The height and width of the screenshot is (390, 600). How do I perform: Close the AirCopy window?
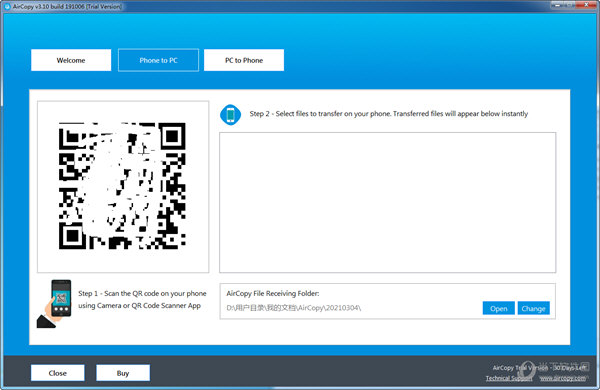[586, 5]
